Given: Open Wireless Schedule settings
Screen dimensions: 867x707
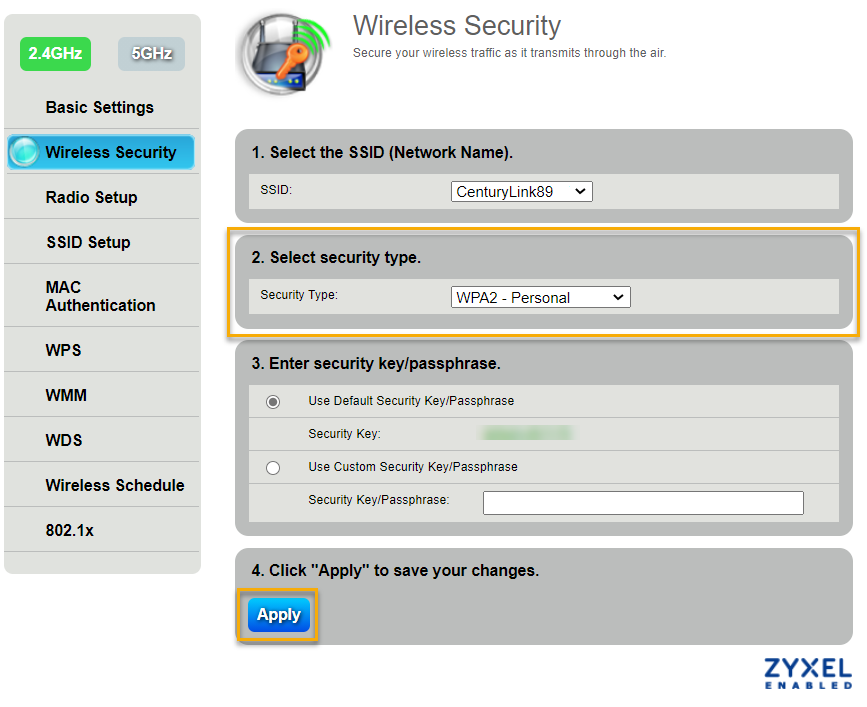Looking at the screenshot, I should point(115,485).
